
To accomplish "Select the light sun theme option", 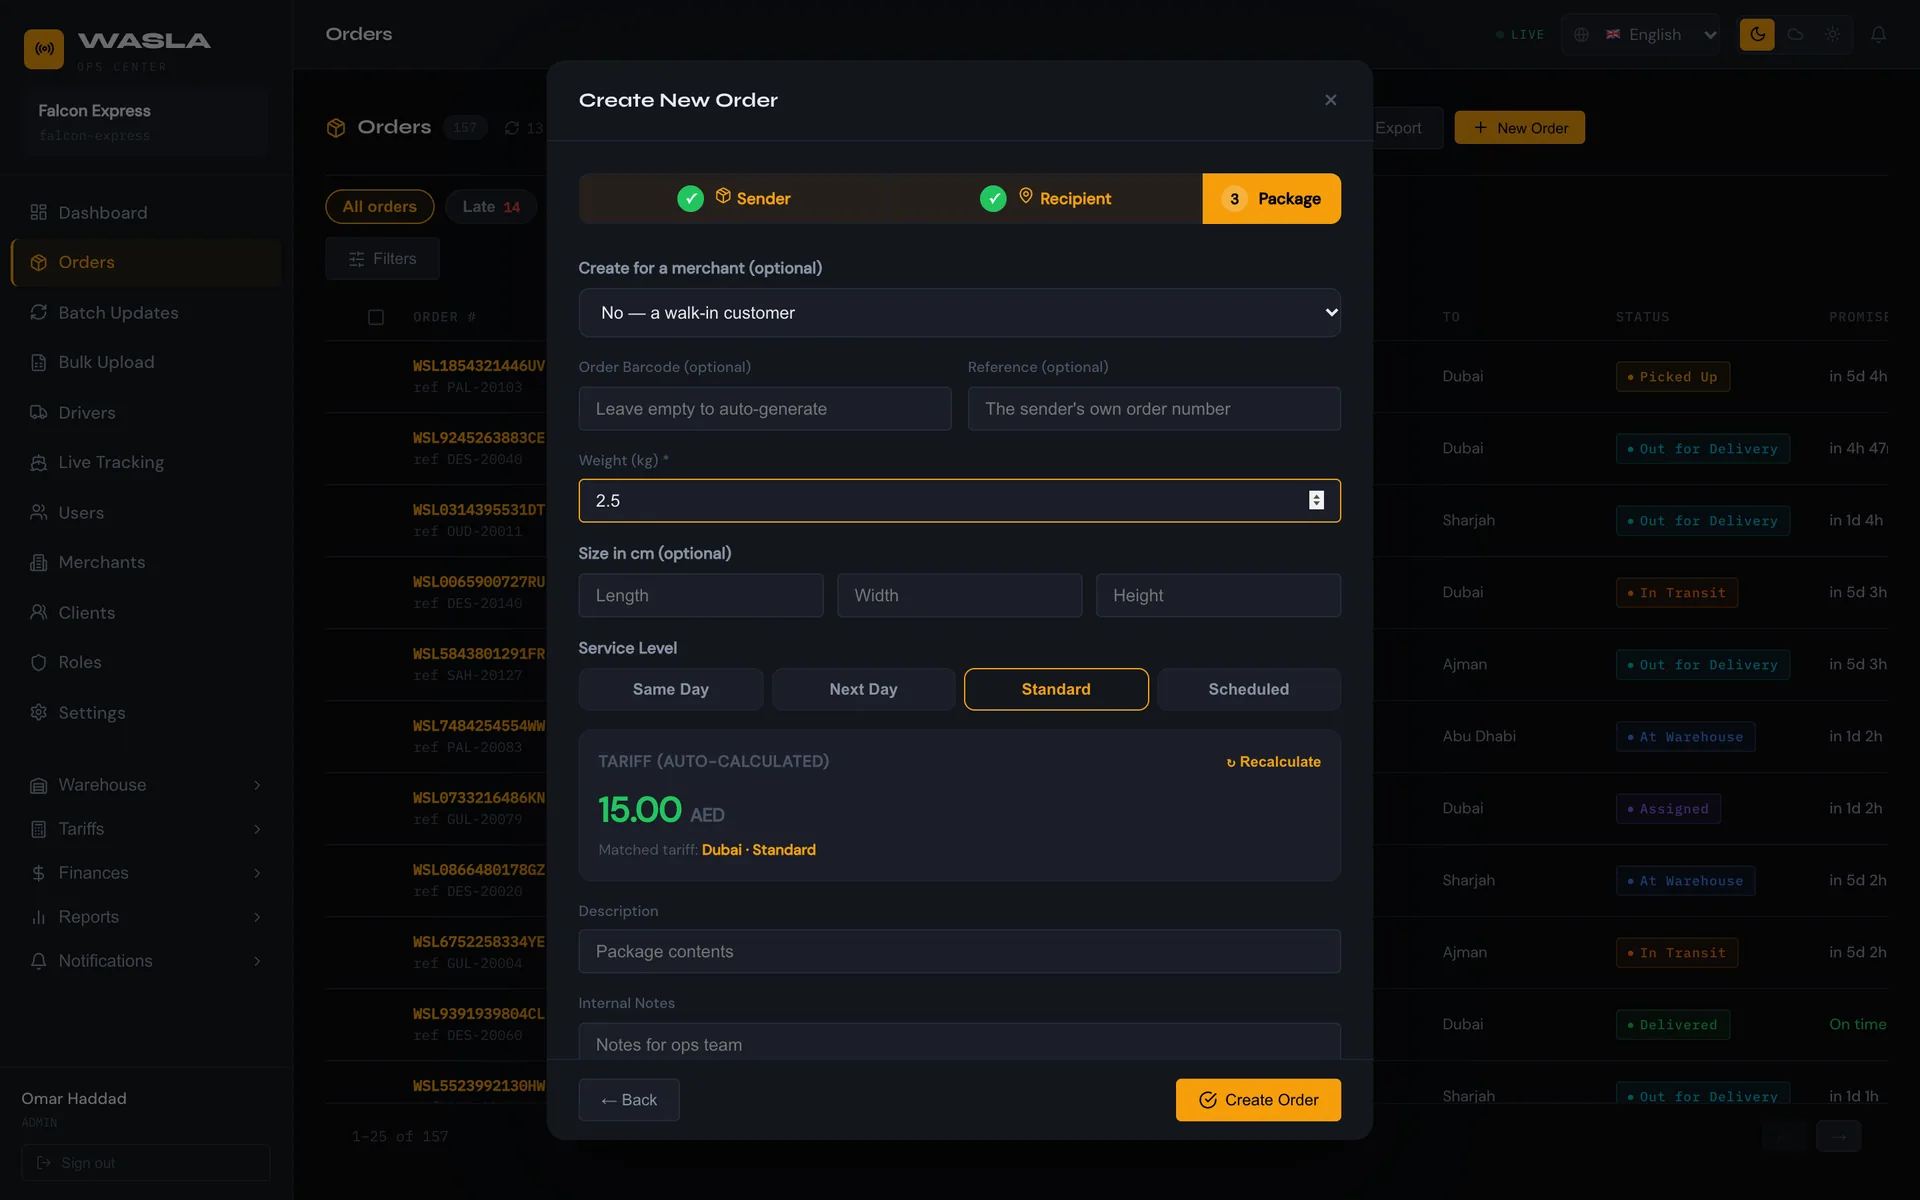I will (x=1832, y=34).
